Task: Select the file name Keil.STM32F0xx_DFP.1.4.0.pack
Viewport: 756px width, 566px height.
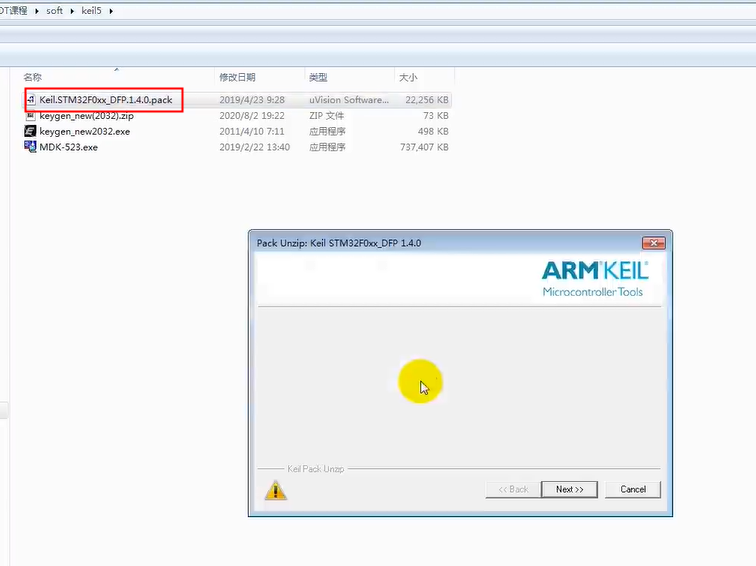Action: tap(106, 100)
